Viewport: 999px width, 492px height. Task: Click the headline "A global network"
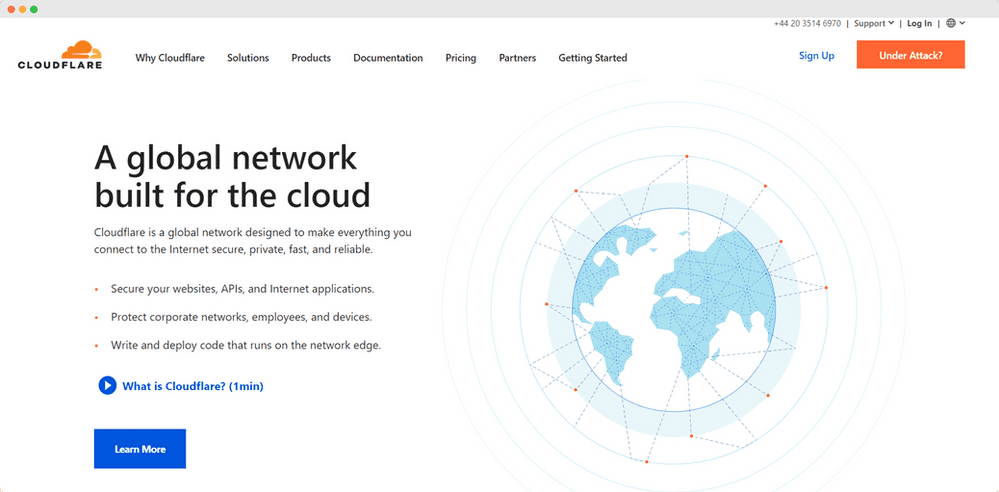(x=226, y=157)
